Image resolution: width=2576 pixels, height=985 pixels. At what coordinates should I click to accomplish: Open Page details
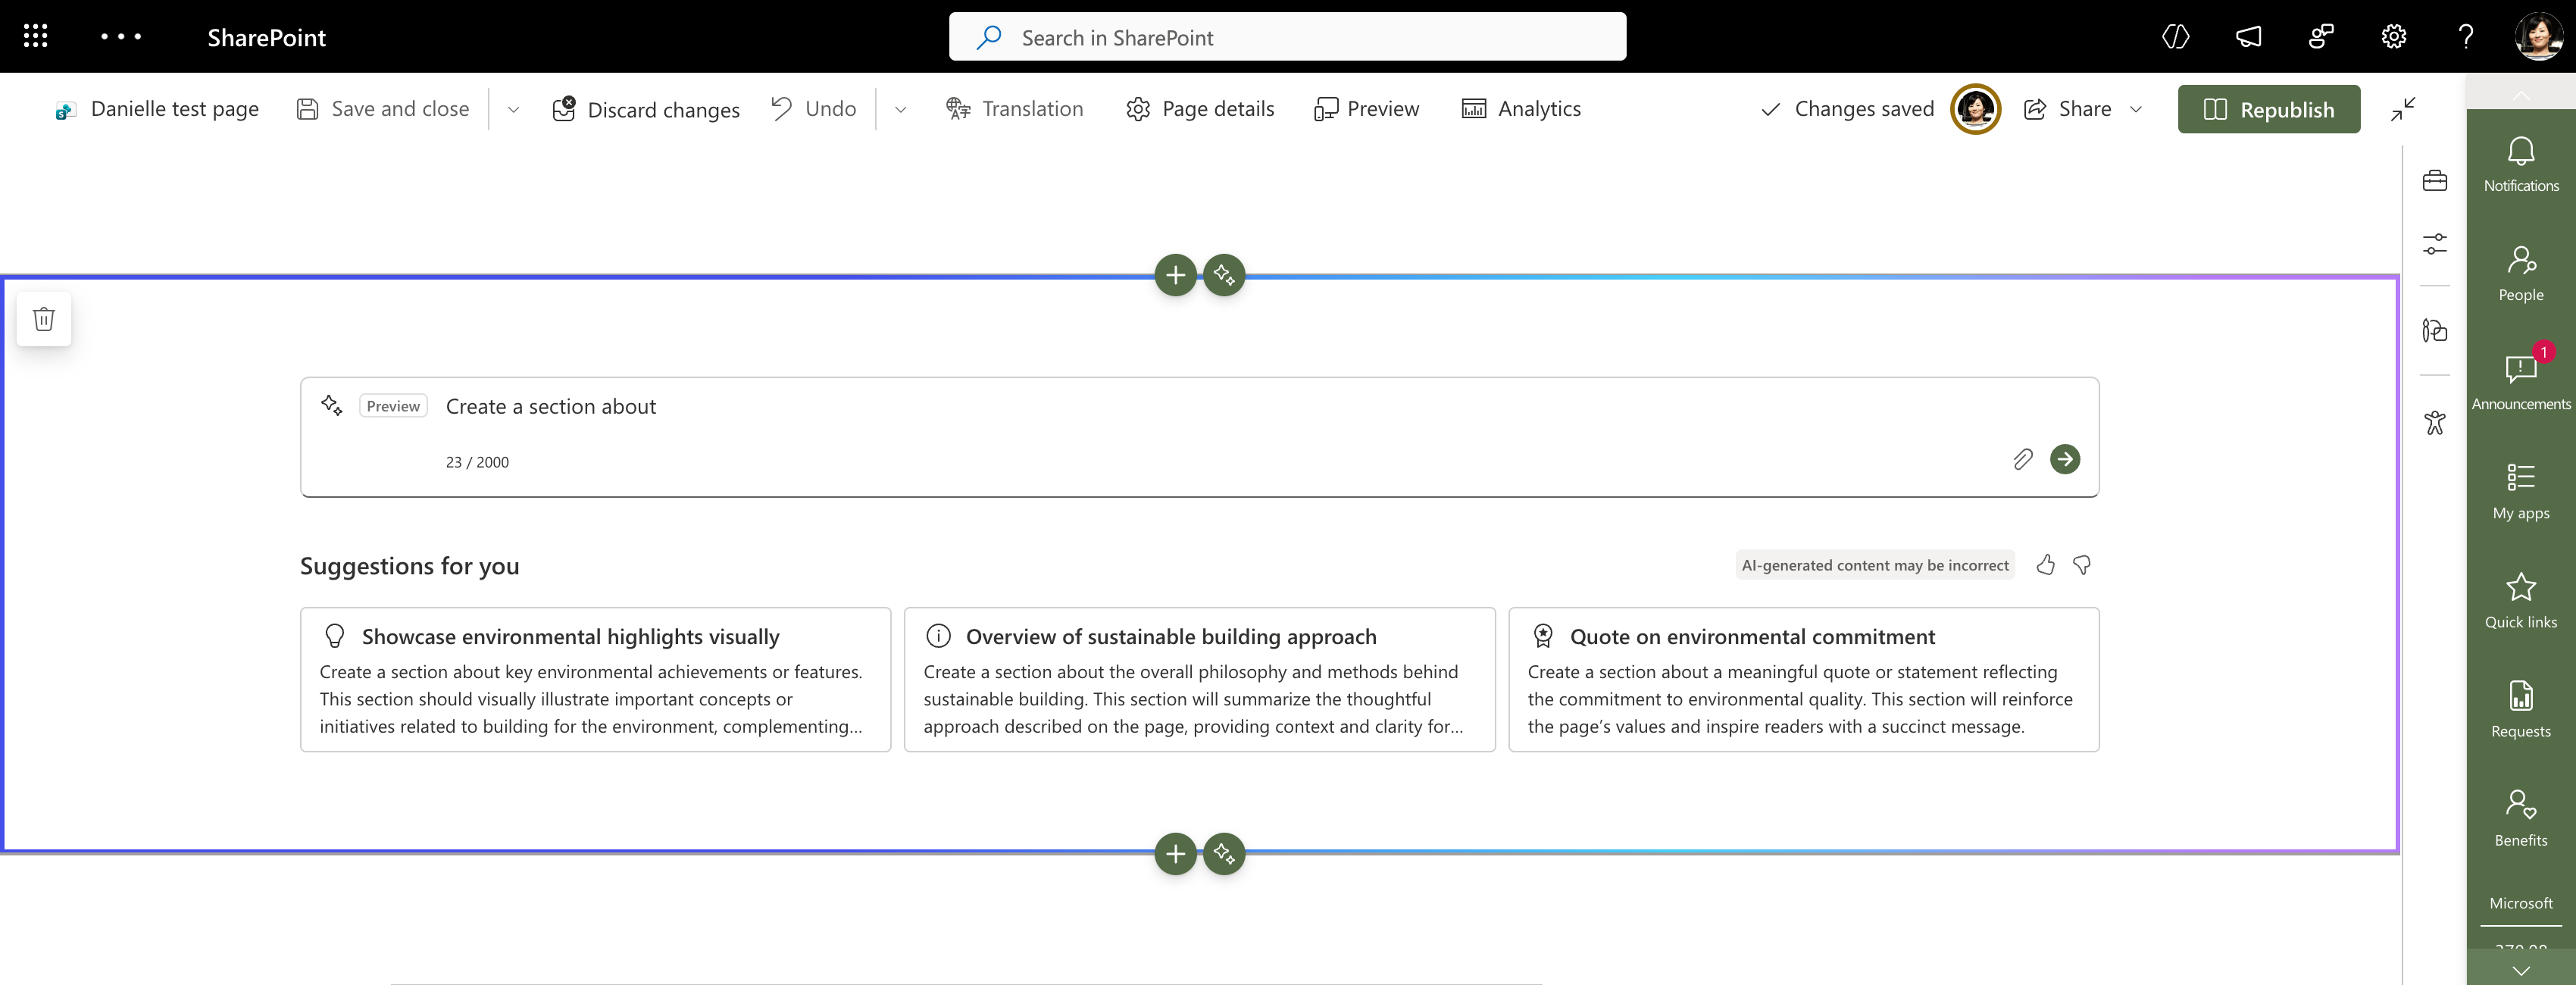[x=1200, y=109]
